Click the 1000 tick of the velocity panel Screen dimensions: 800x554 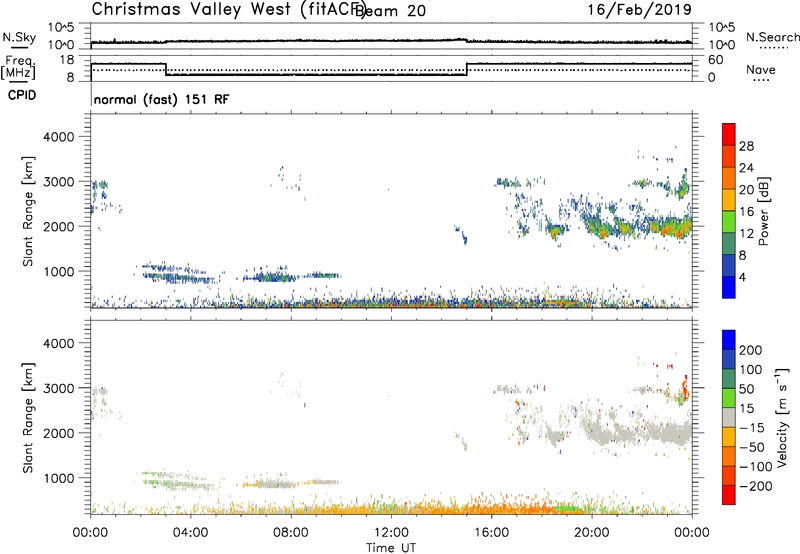[x=58, y=478]
